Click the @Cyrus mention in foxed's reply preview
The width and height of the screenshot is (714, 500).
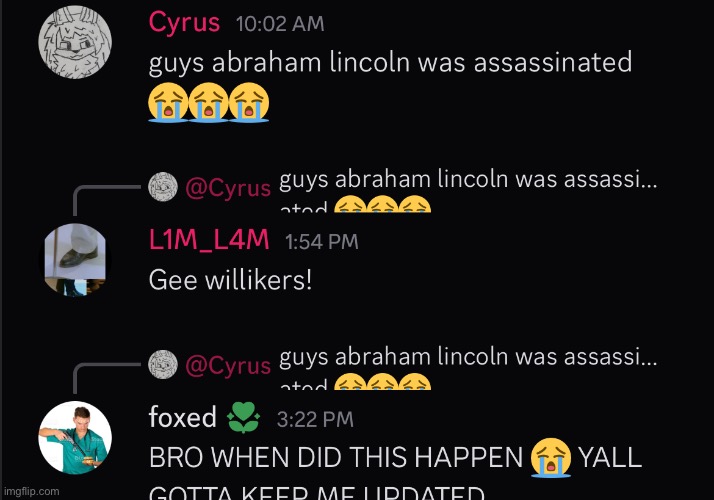click(x=228, y=365)
